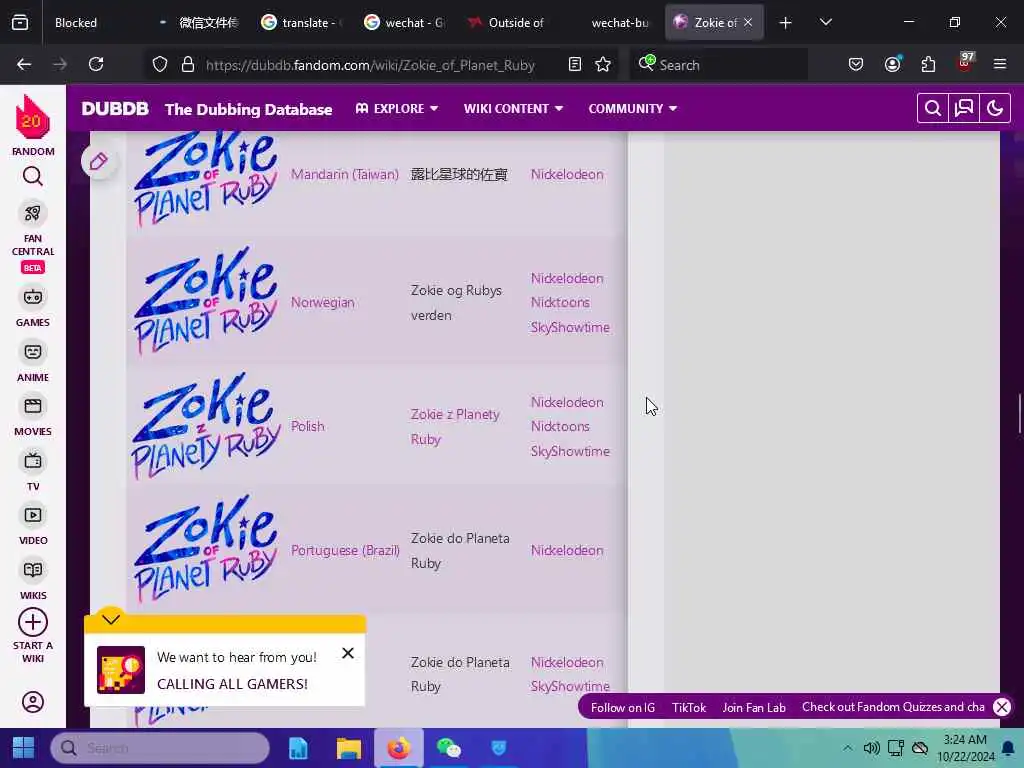The height and width of the screenshot is (768, 1024).
Task: Go back to the previous page
Action: coord(24,64)
